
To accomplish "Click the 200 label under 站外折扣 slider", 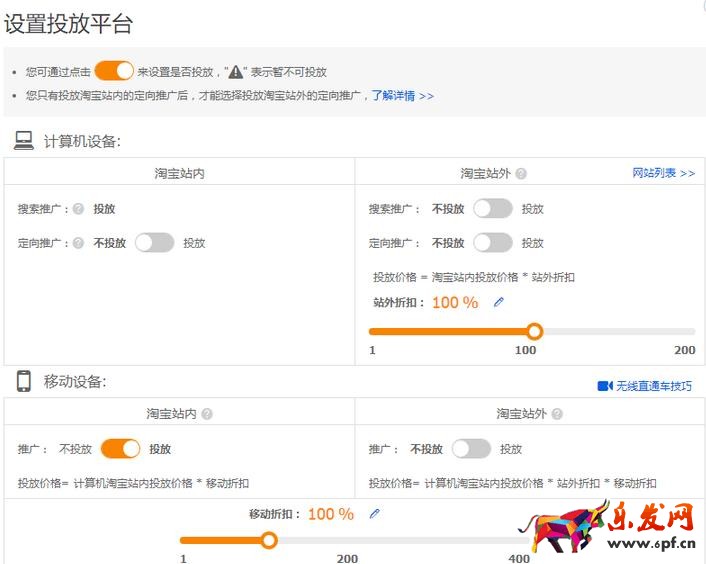I will (685, 350).
